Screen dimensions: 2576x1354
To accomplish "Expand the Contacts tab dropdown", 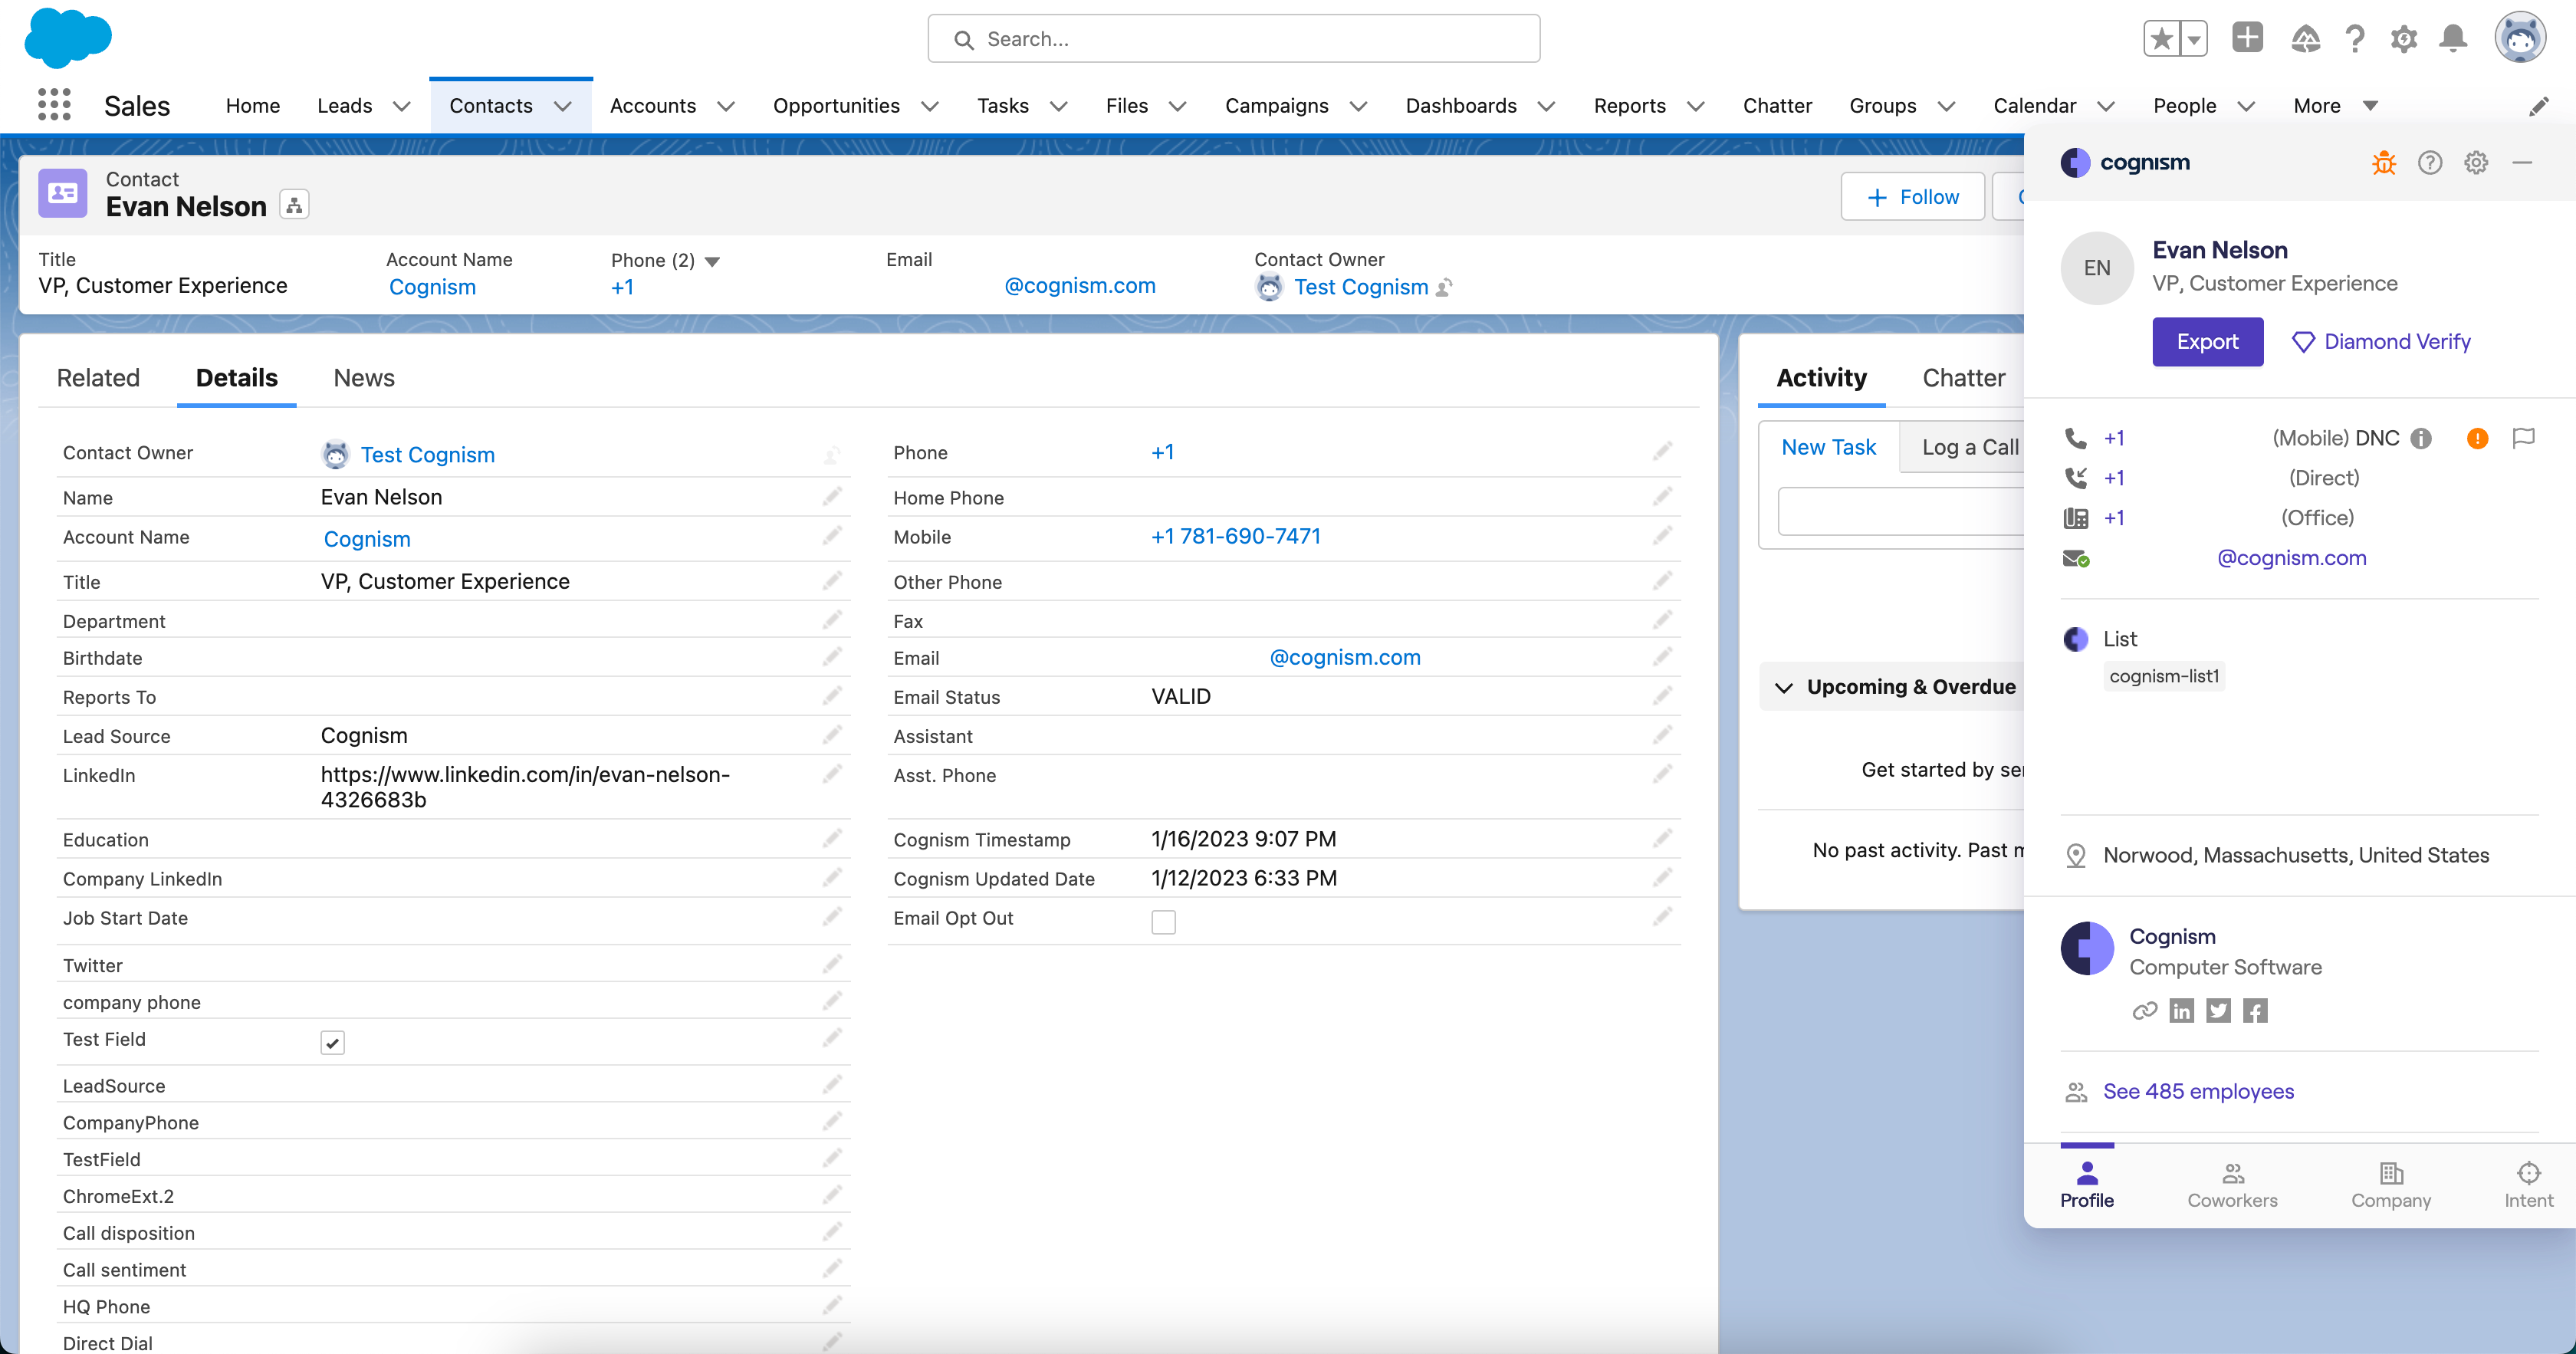I will tap(563, 106).
